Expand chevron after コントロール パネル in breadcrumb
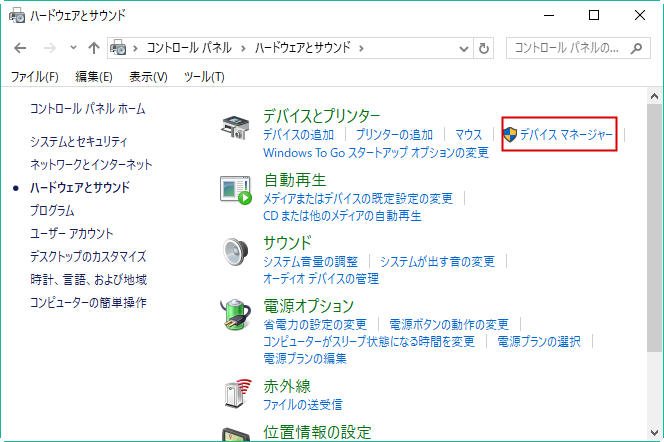This screenshot has width=664, height=442. (x=243, y=48)
